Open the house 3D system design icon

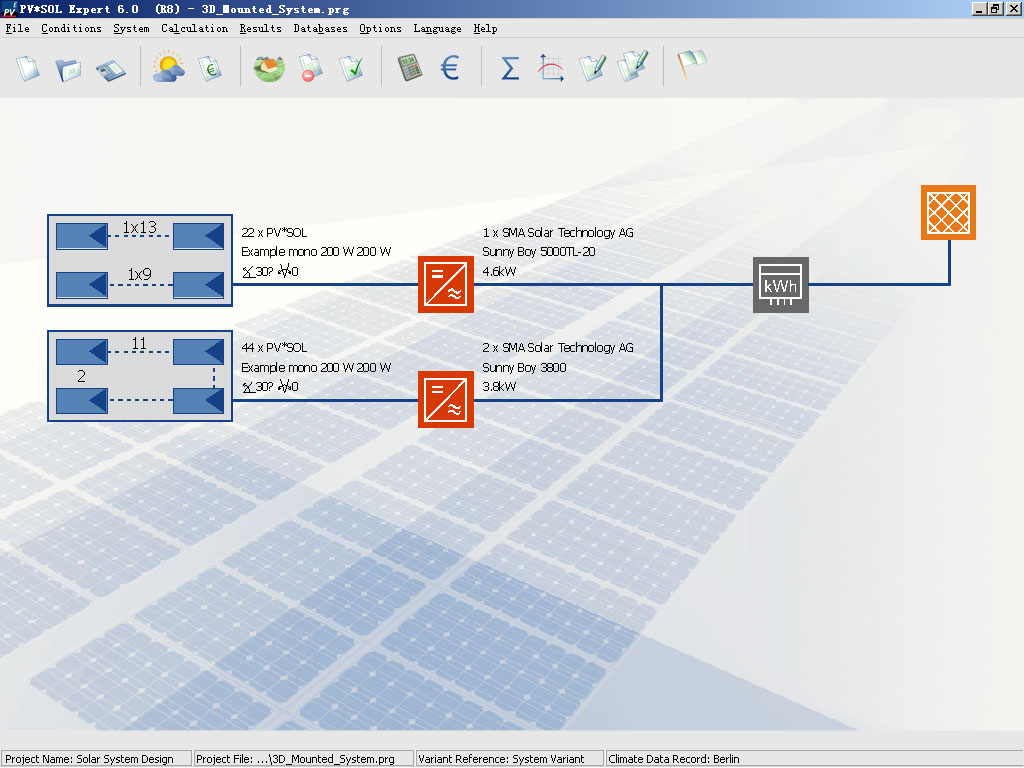269,68
